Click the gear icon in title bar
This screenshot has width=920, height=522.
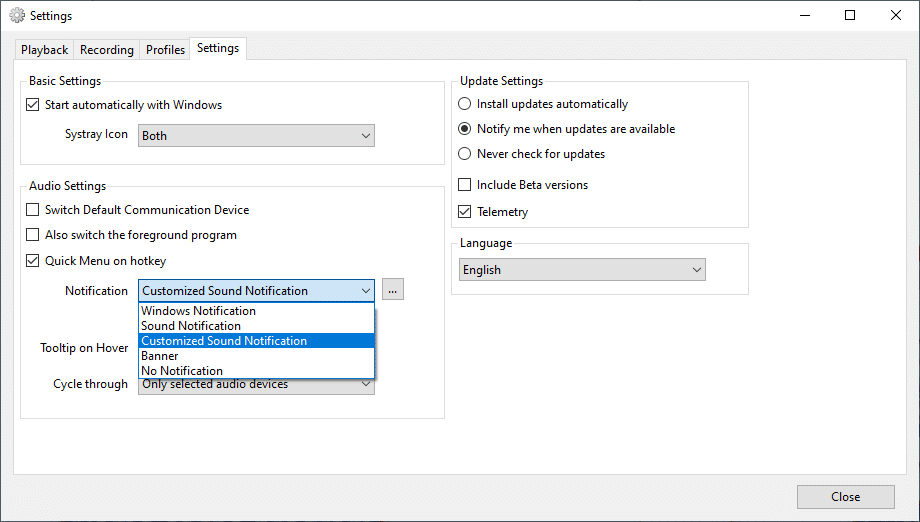click(x=17, y=15)
